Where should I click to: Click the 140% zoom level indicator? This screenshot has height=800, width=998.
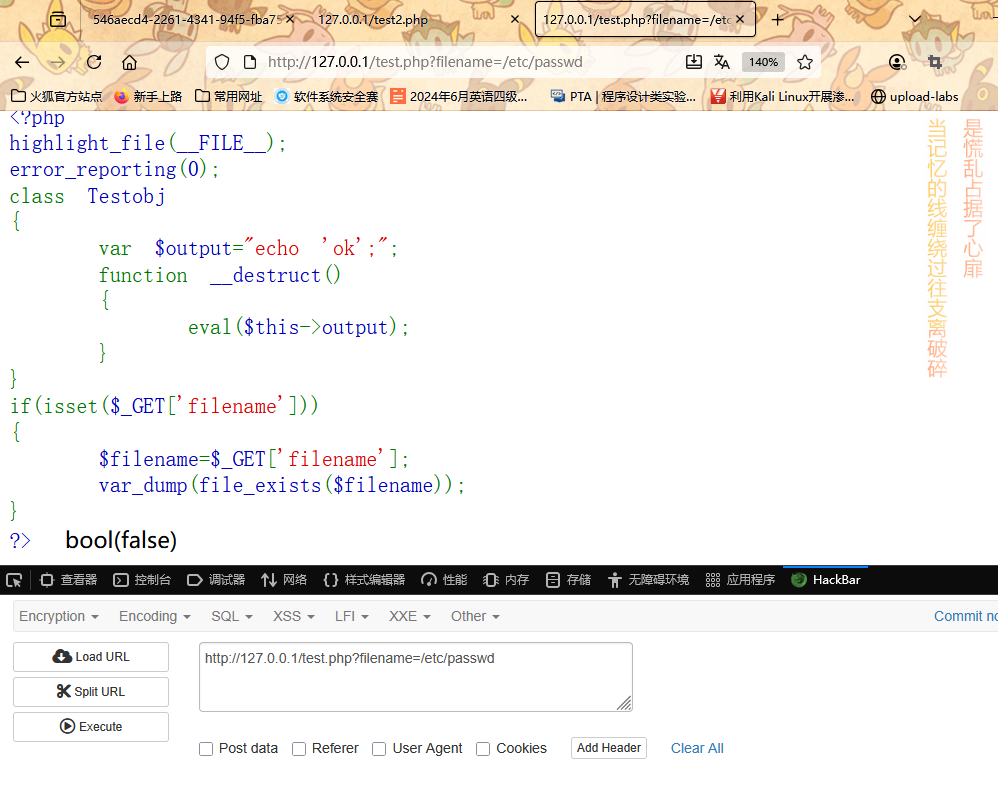point(763,62)
